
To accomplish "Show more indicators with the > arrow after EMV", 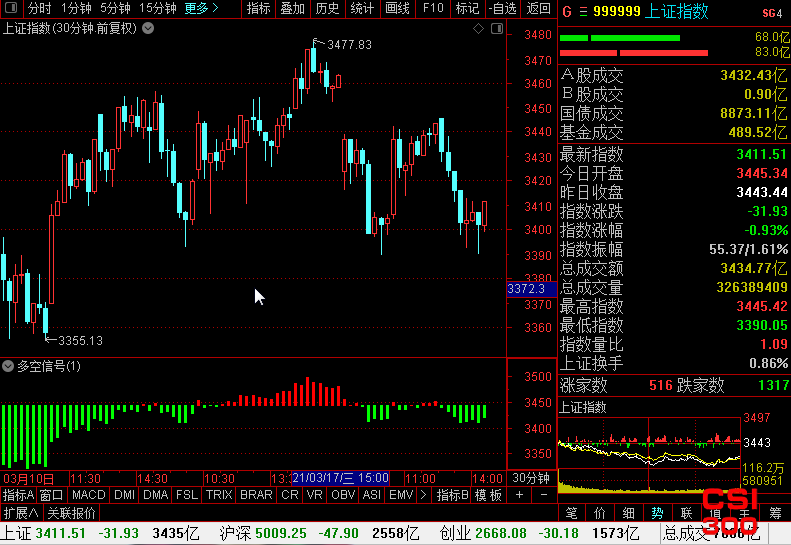I will (423, 495).
